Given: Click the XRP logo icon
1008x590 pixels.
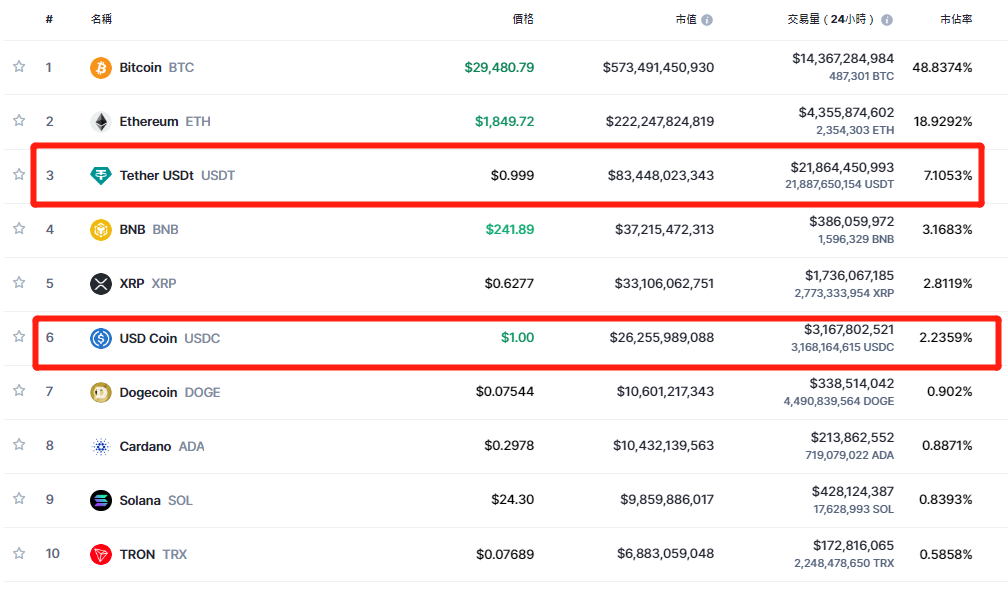Looking at the screenshot, I should (101, 284).
